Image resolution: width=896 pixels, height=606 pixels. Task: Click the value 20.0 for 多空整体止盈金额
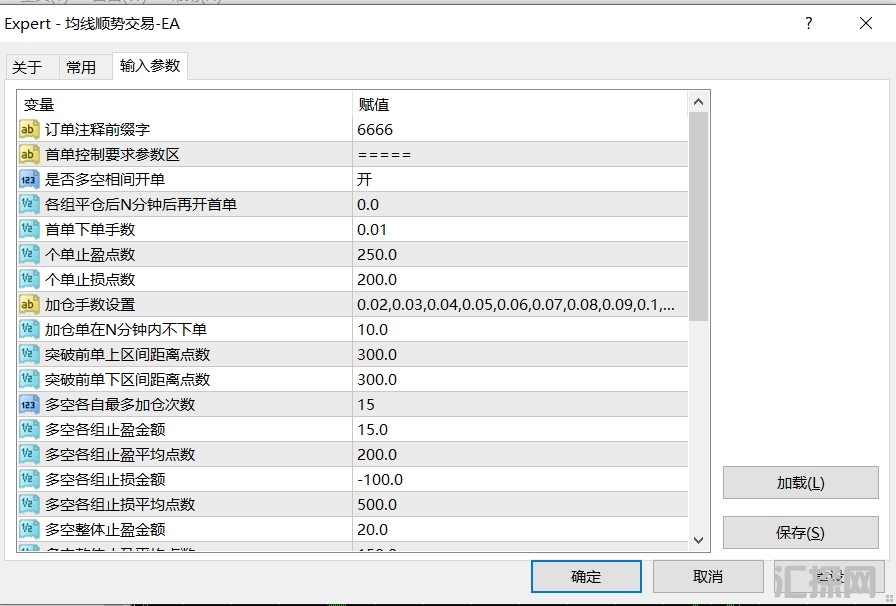pyautogui.click(x=373, y=530)
